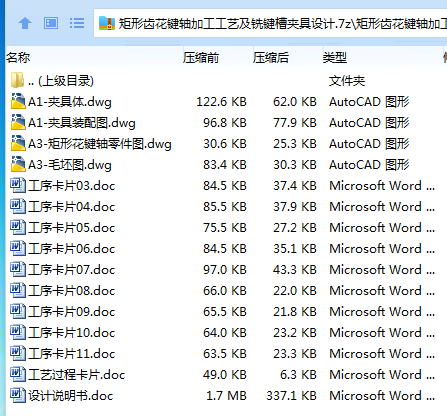
Task: Click the 122.6 KB size of A1-夹具体.dwg
Action: [x=221, y=102]
